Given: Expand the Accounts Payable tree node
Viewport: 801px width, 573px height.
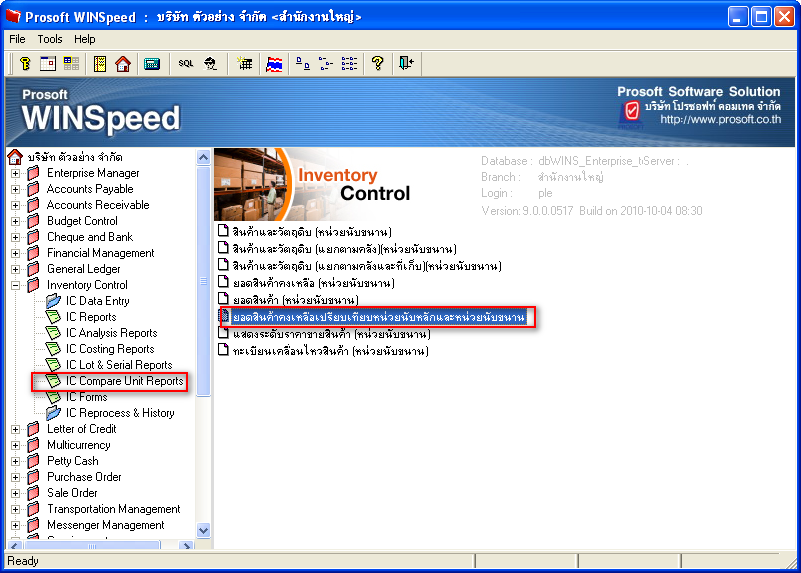Looking at the screenshot, I should coord(15,189).
